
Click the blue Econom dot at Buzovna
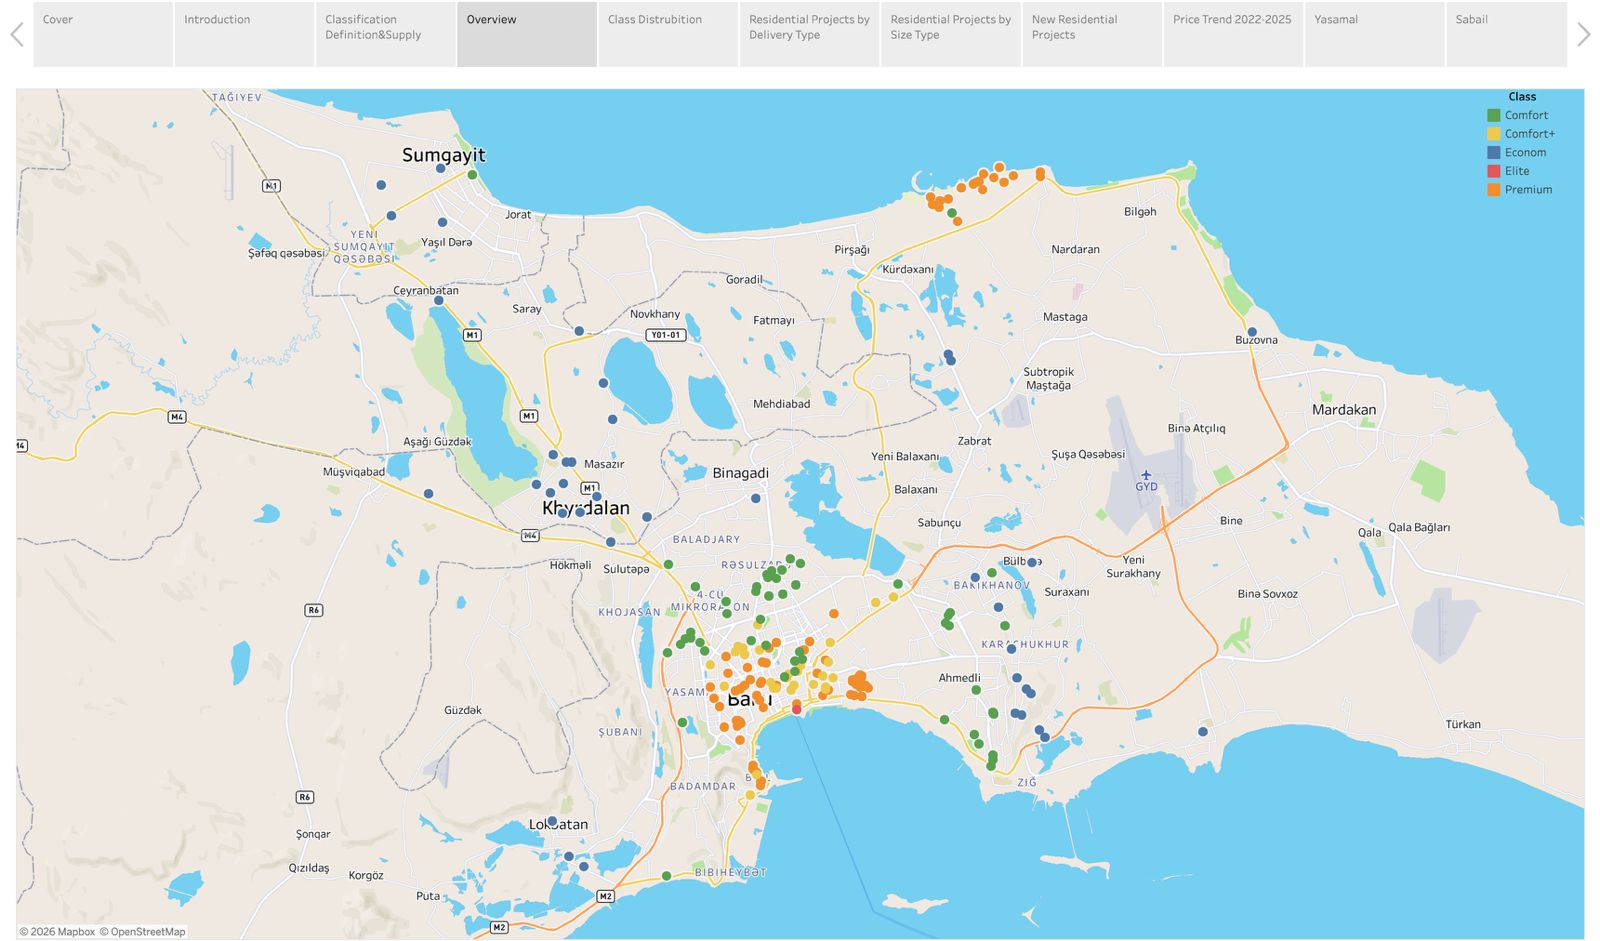[x=1252, y=332]
